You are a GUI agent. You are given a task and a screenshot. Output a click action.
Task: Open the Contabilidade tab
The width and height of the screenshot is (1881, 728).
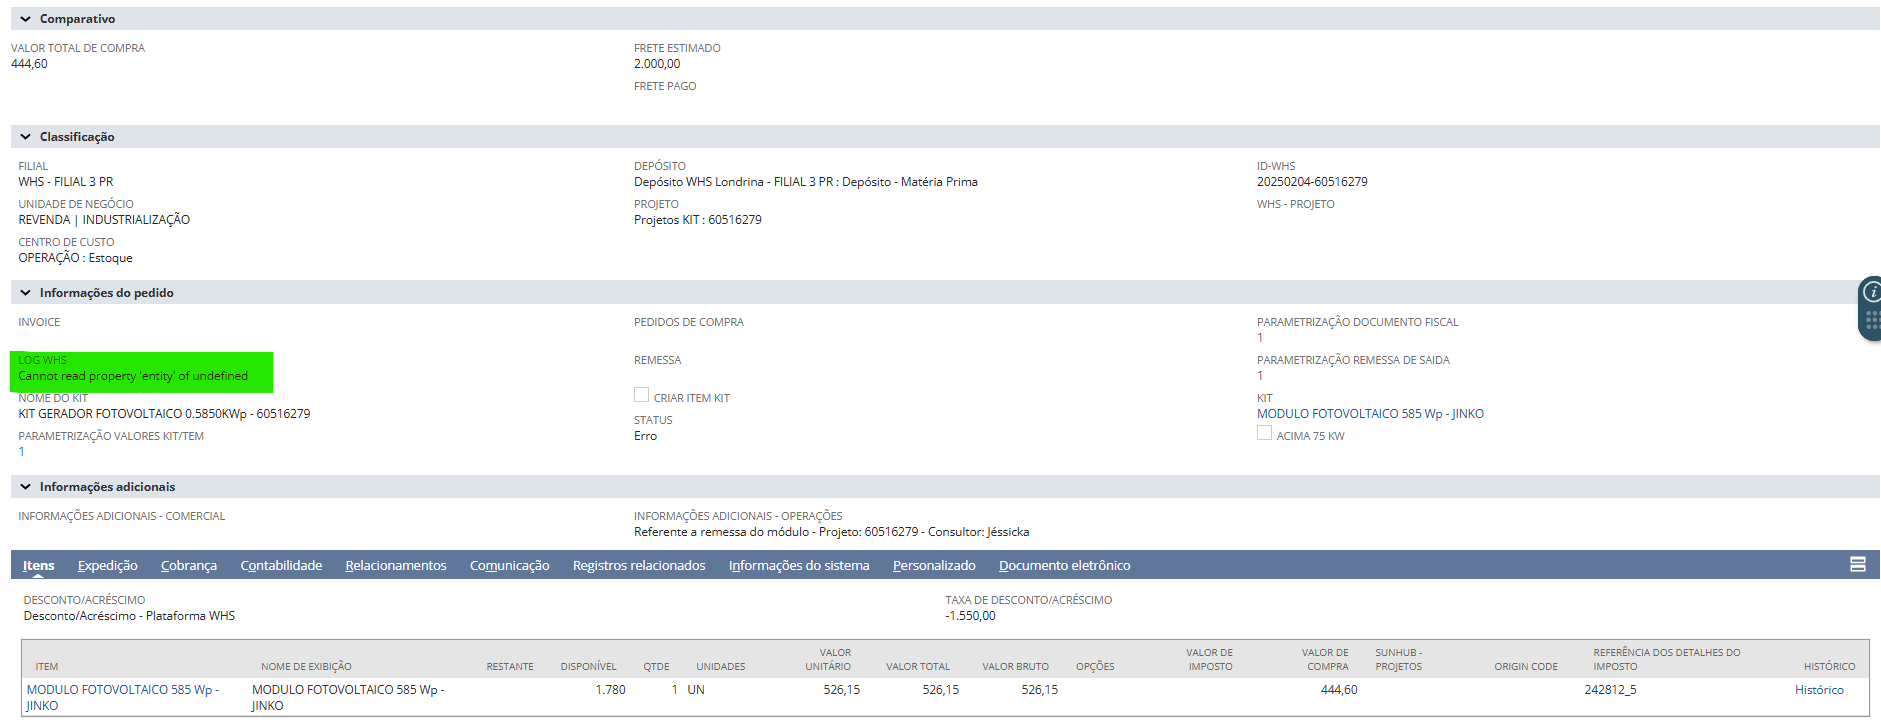coord(281,566)
